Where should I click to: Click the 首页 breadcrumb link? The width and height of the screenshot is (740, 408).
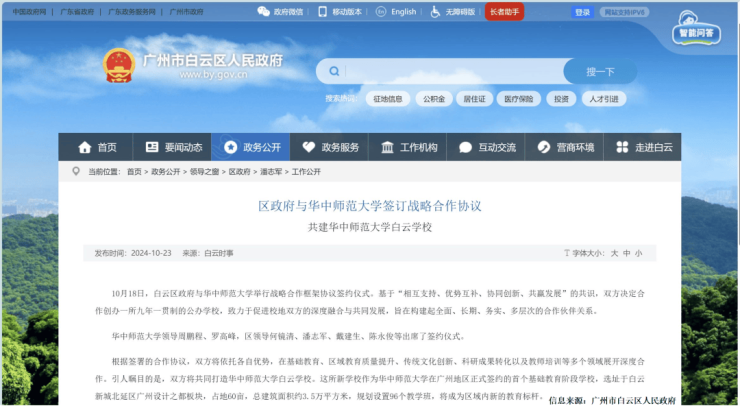click(134, 172)
